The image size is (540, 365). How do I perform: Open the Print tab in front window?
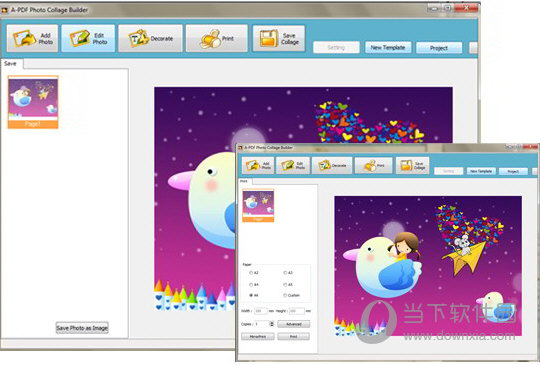244,181
